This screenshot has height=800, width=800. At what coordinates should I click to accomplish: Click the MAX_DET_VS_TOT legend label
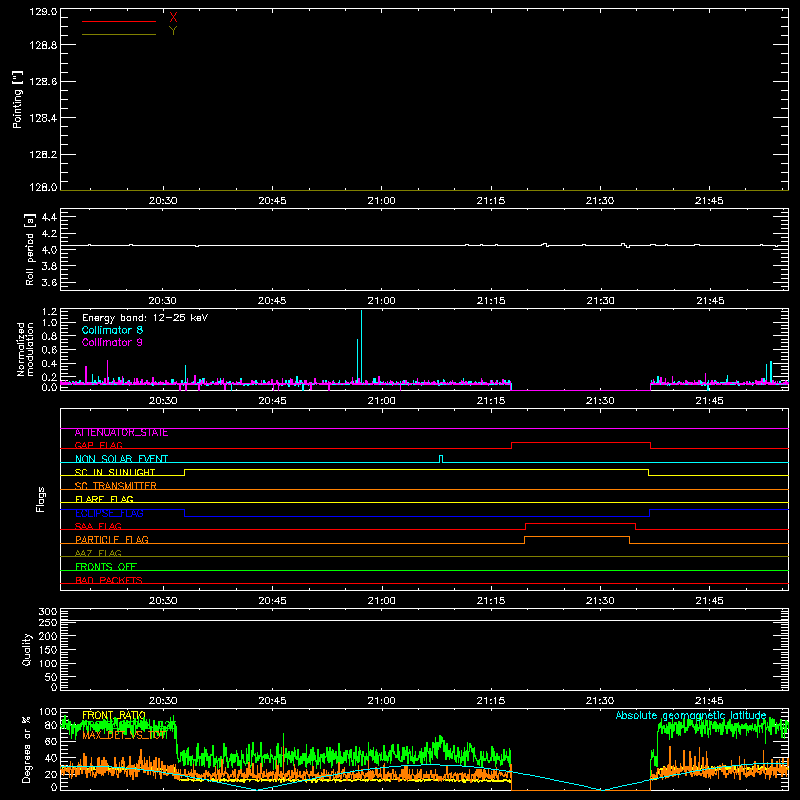tap(124, 736)
